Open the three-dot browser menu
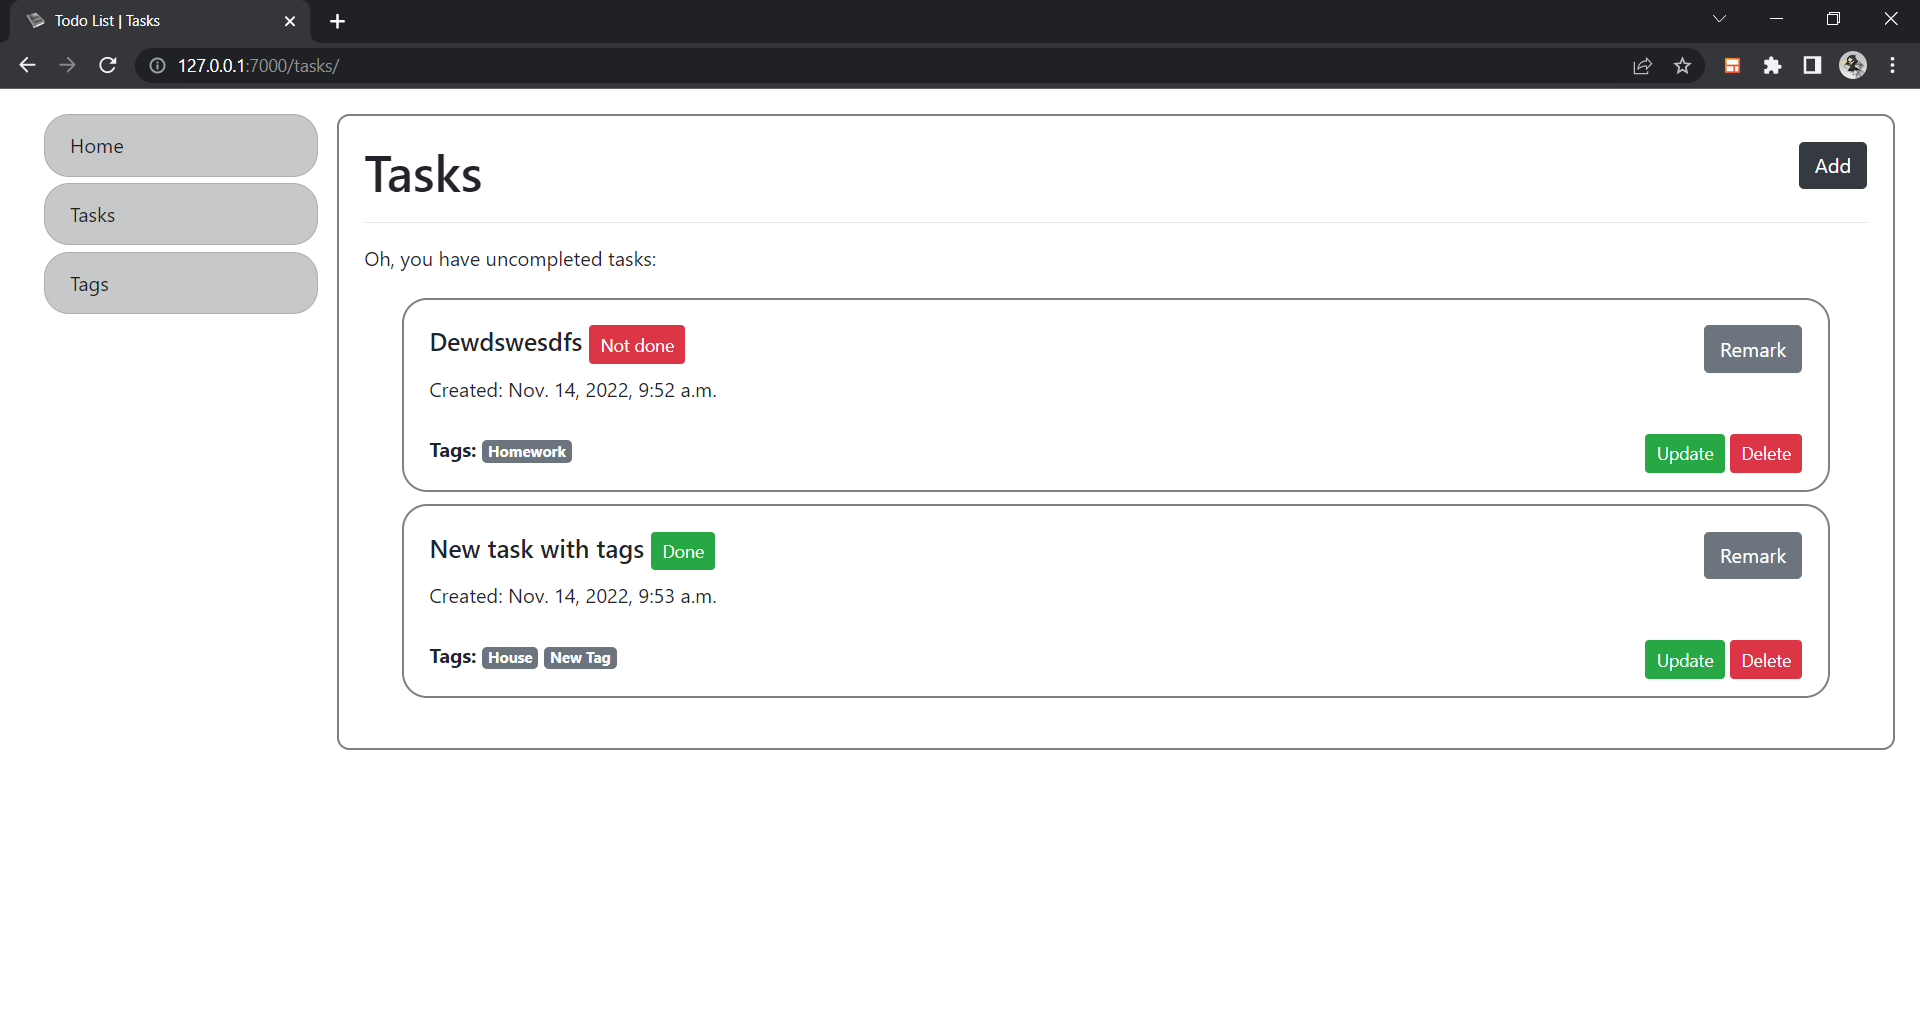This screenshot has height=1030, width=1920. pos(1892,65)
